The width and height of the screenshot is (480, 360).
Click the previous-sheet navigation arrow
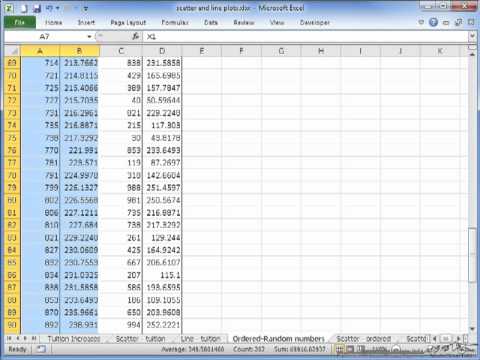(17, 338)
